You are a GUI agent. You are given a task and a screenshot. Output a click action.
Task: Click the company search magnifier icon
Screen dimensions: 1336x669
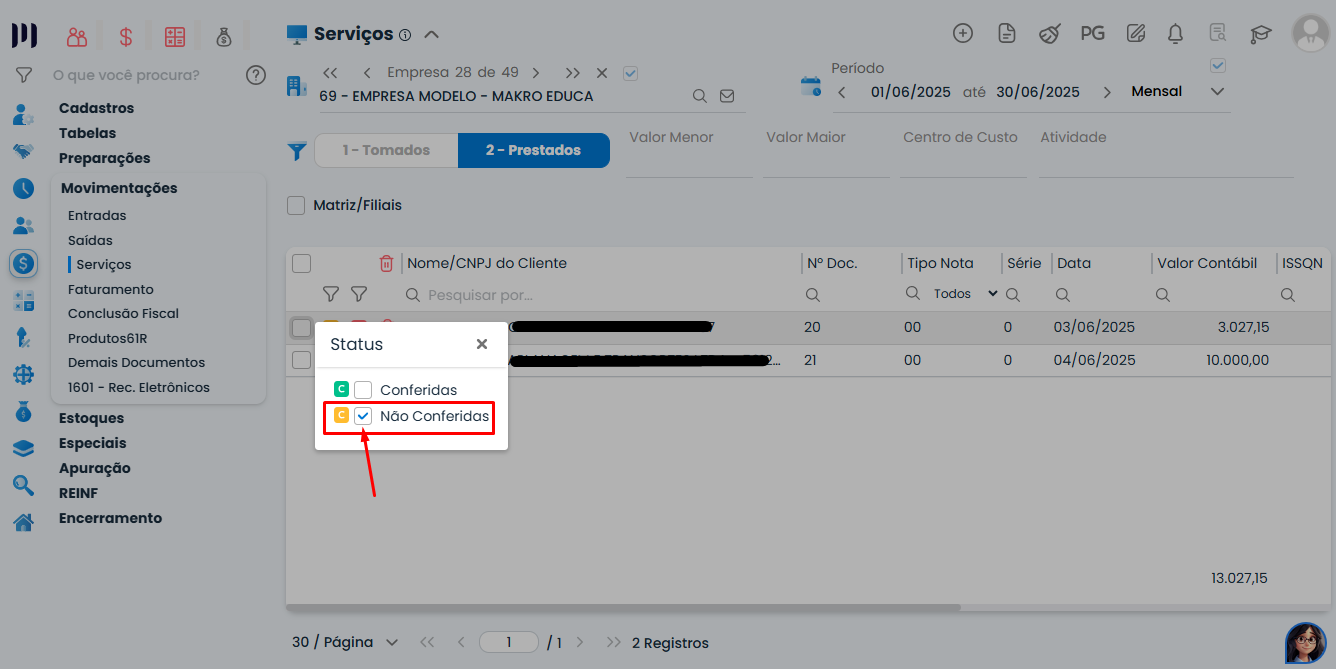(x=701, y=96)
